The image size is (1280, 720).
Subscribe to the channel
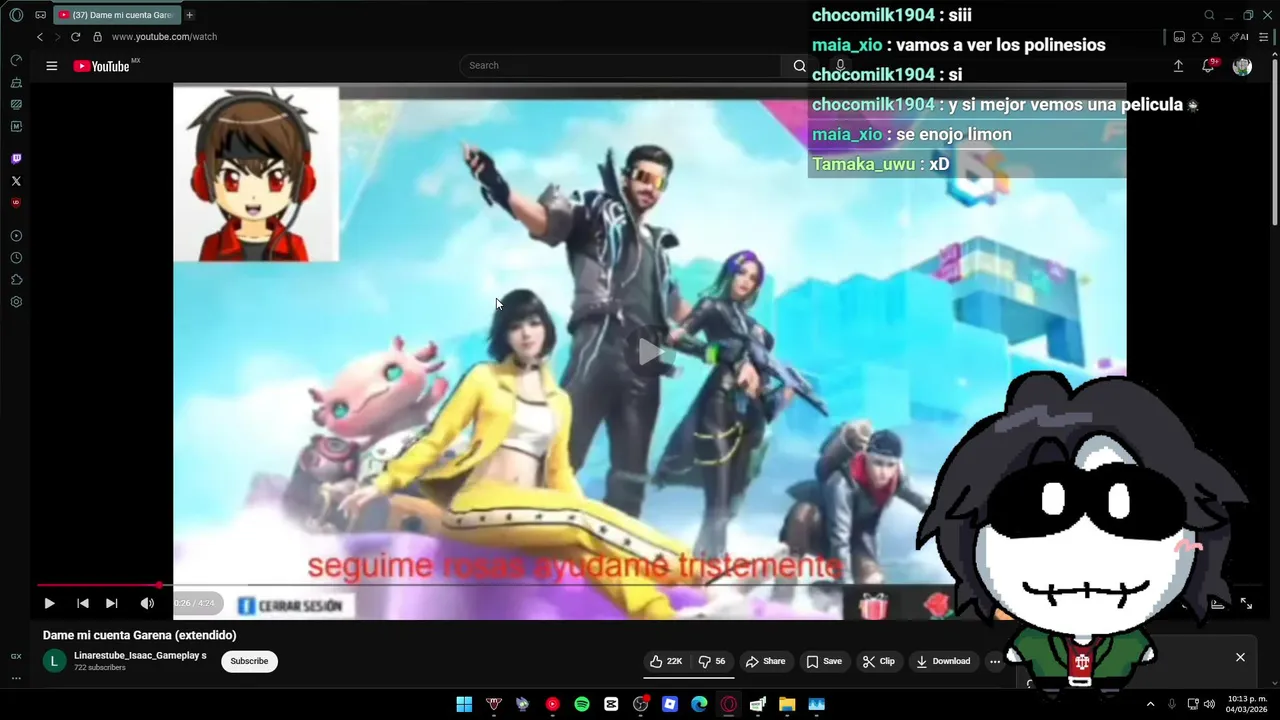(x=249, y=661)
